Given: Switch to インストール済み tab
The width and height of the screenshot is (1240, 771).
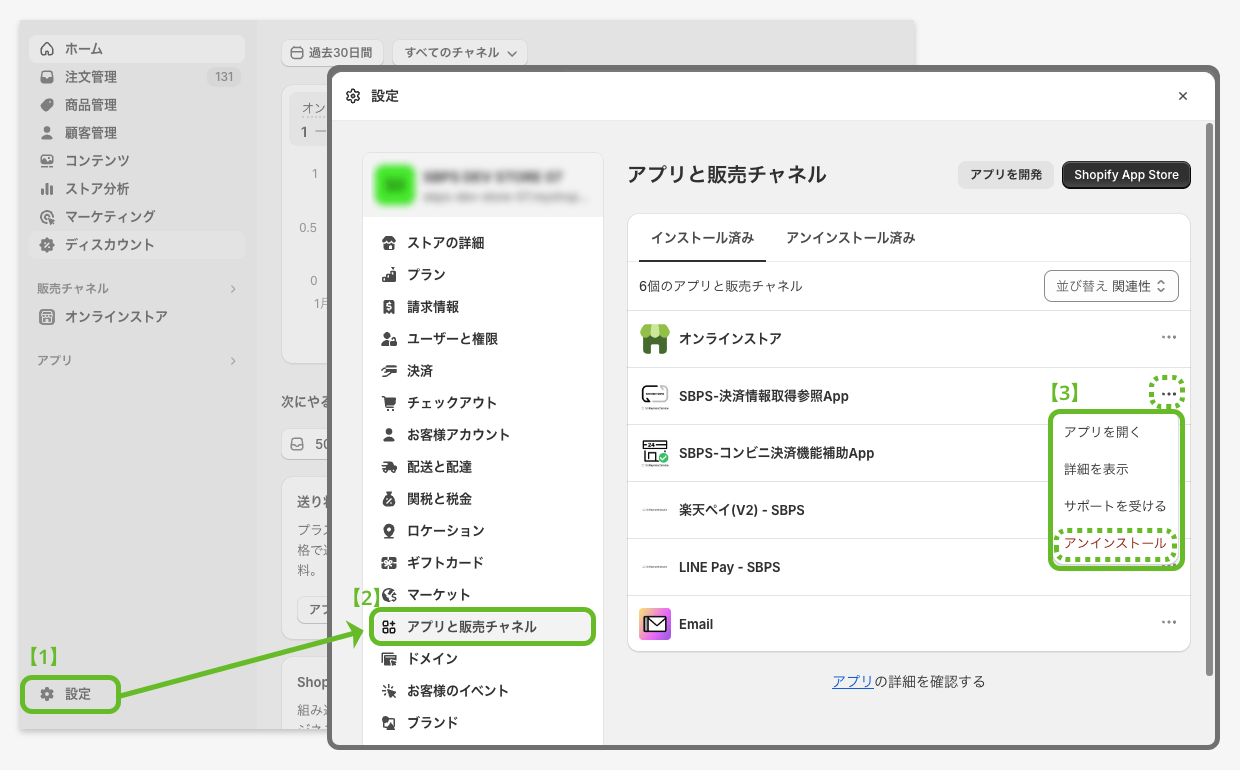Looking at the screenshot, I should click(x=702, y=238).
